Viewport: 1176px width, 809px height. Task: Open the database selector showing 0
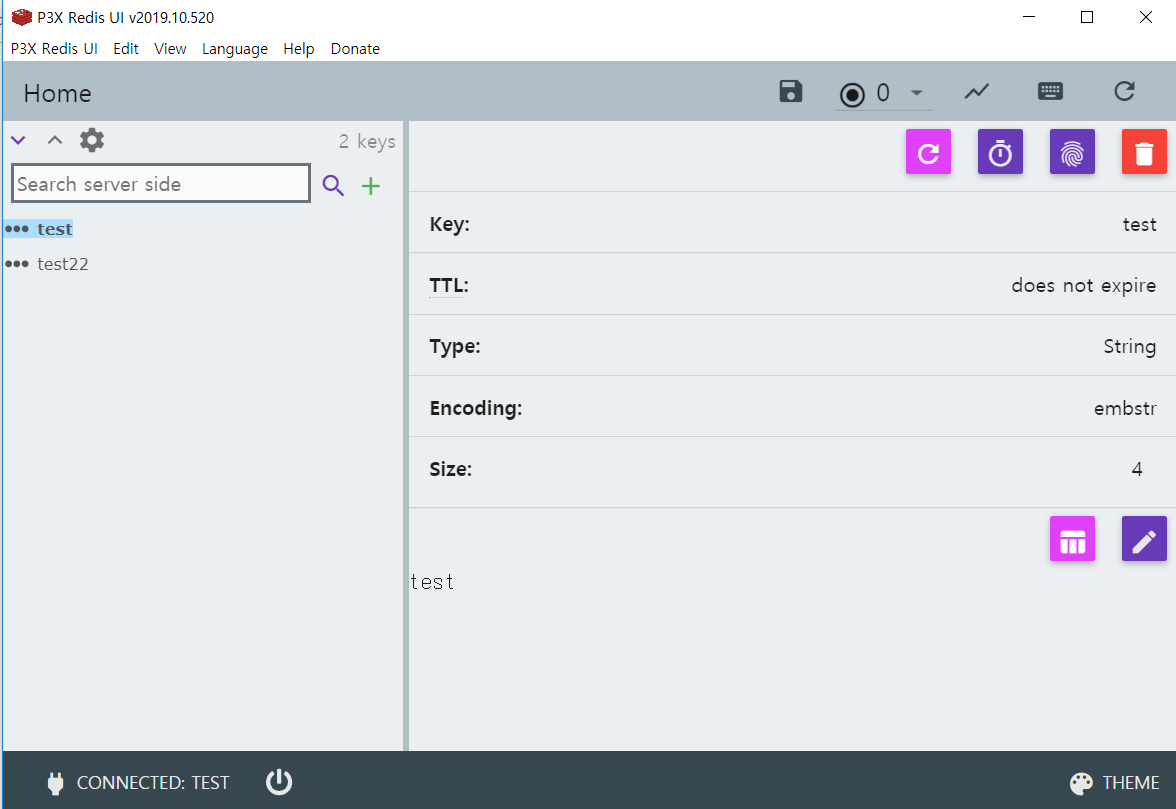coord(884,93)
